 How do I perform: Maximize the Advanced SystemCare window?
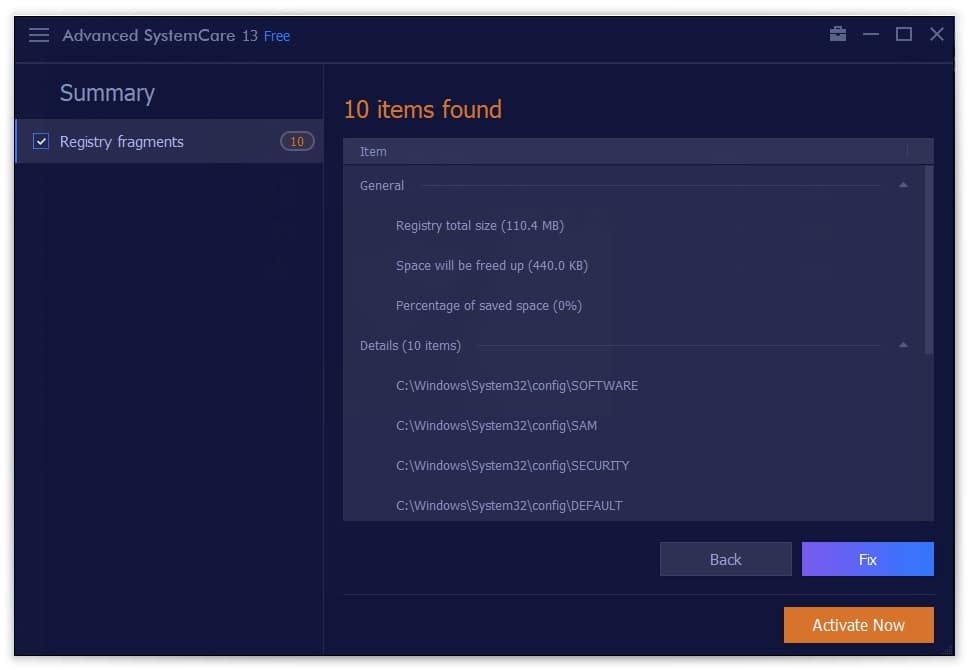[904, 35]
